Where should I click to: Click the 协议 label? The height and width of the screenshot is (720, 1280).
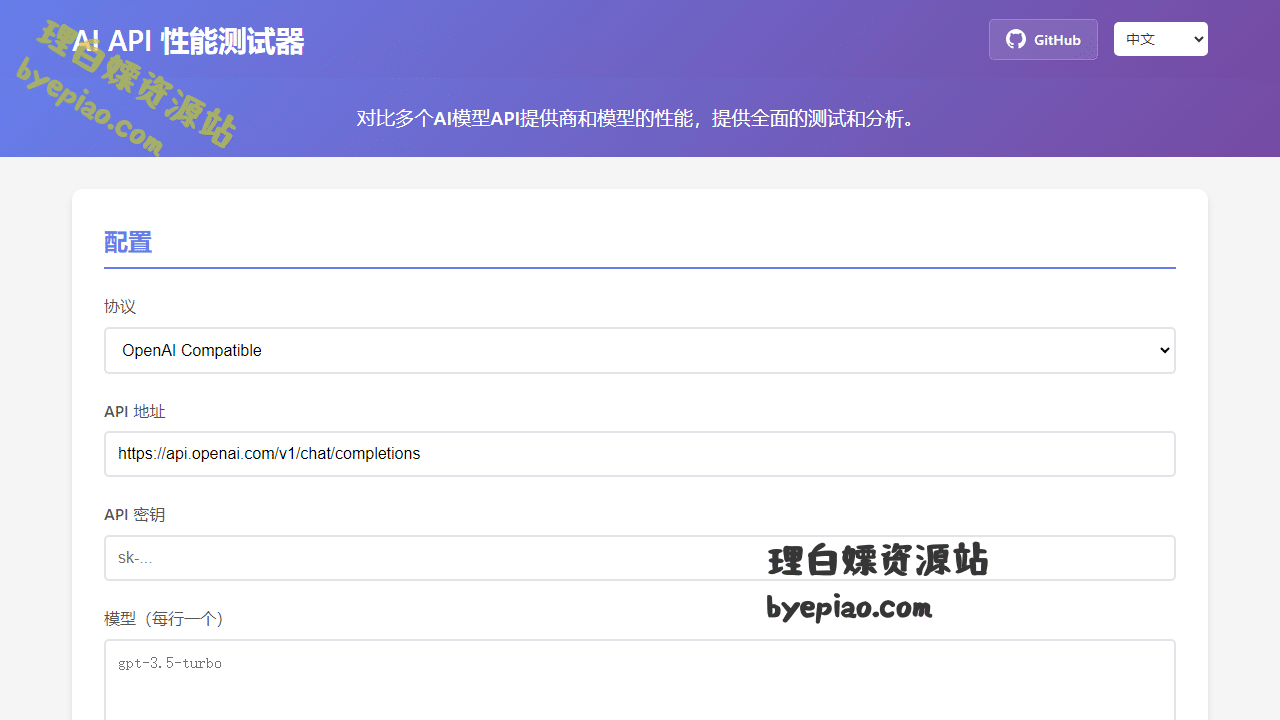coord(120,307)
